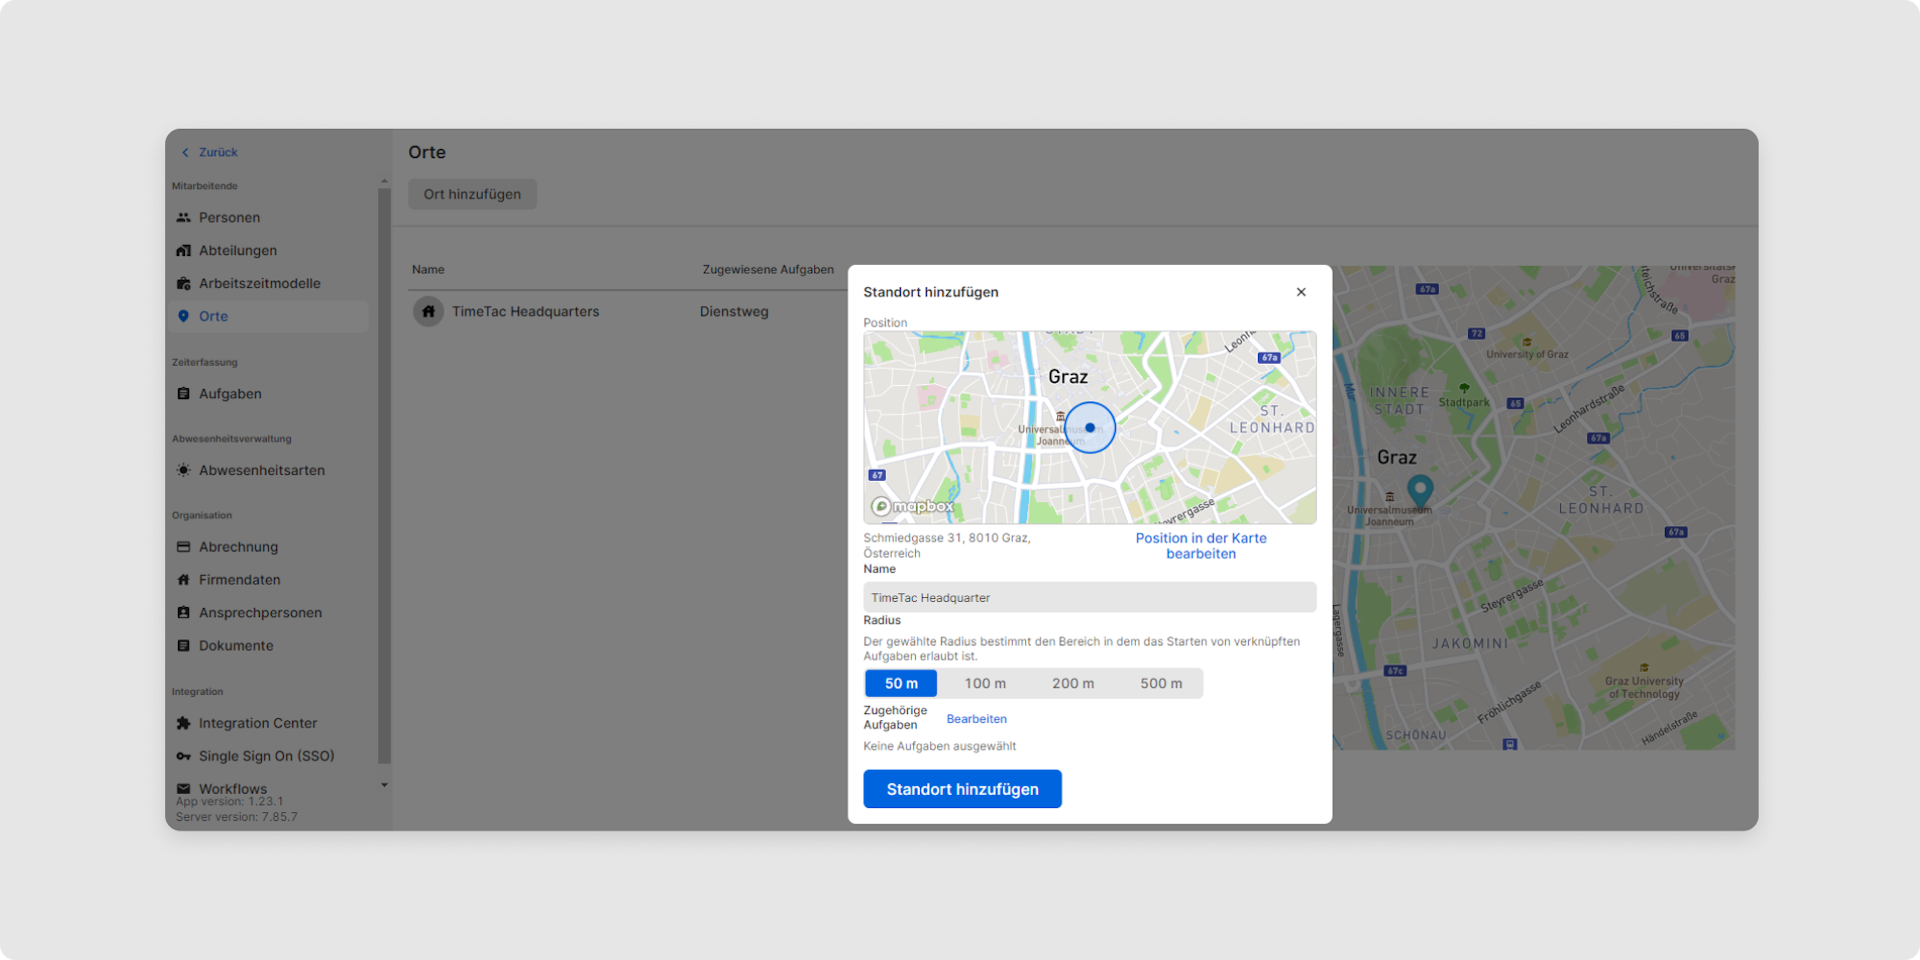Click the Workflows envelope icon
This screenshot has height=960, width=1920.
click(x=183, y=789)
